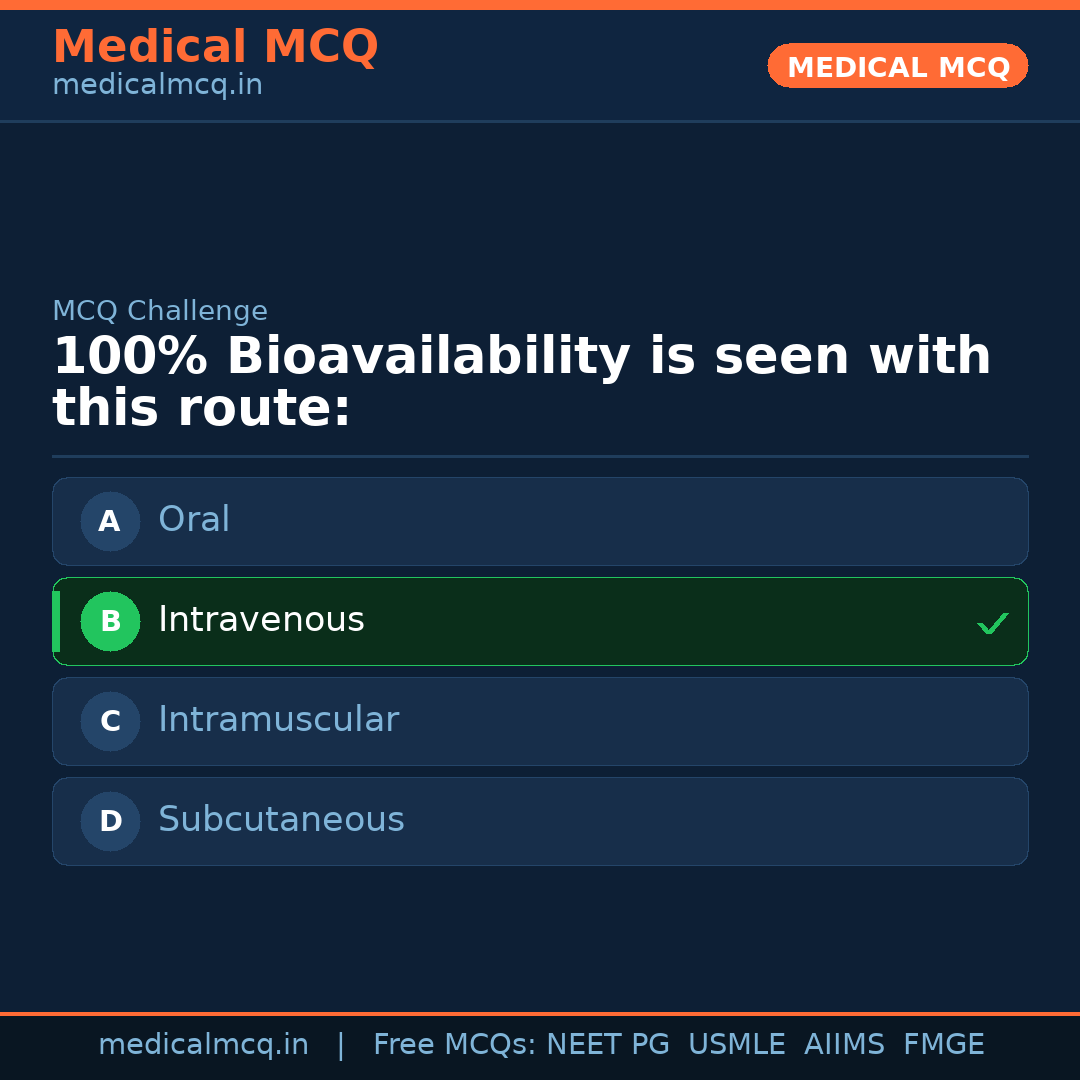The image size is (1080, 1080).
Task: Open the medicalmcq.in link in the footer
Action: pyautogui.click(x=203, y=1045)
